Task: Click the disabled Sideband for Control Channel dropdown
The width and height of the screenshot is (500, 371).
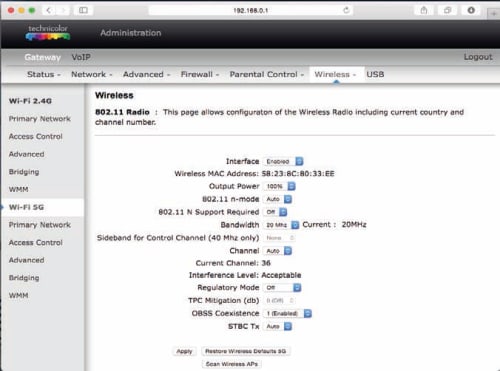Action: point(279,238)
